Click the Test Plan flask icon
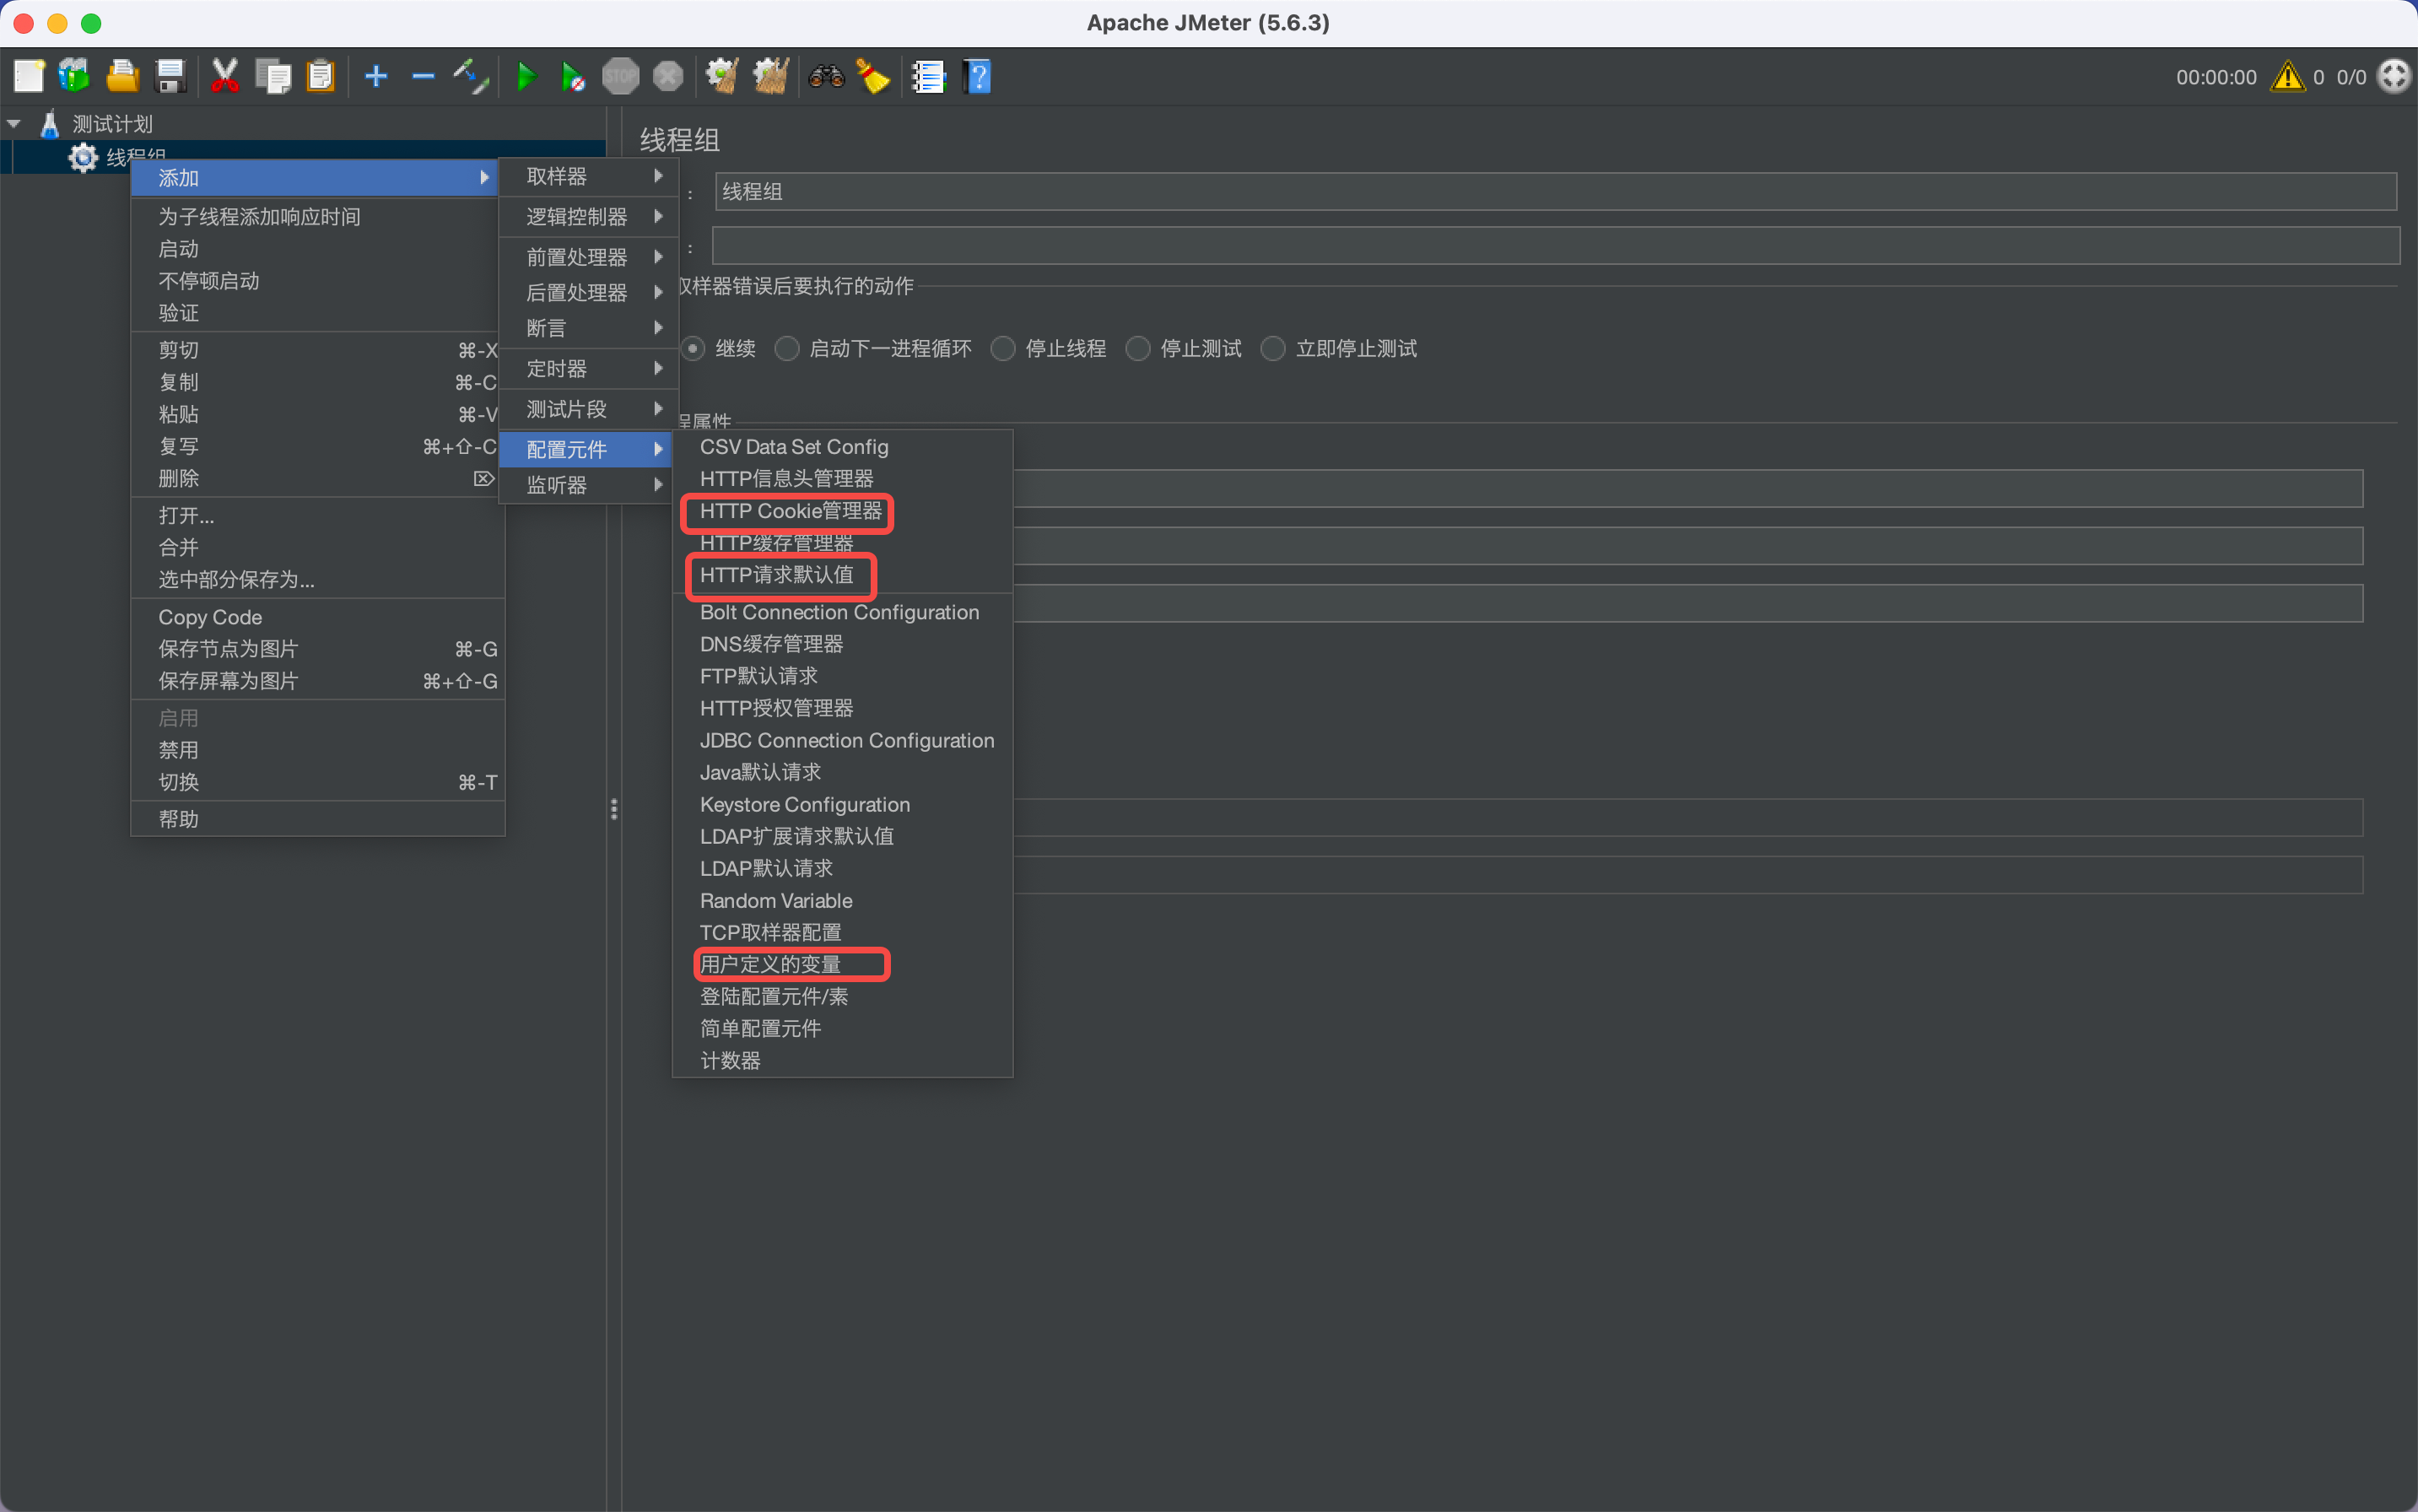This screenshot has height=1512, width=2418. coord(49,124)
